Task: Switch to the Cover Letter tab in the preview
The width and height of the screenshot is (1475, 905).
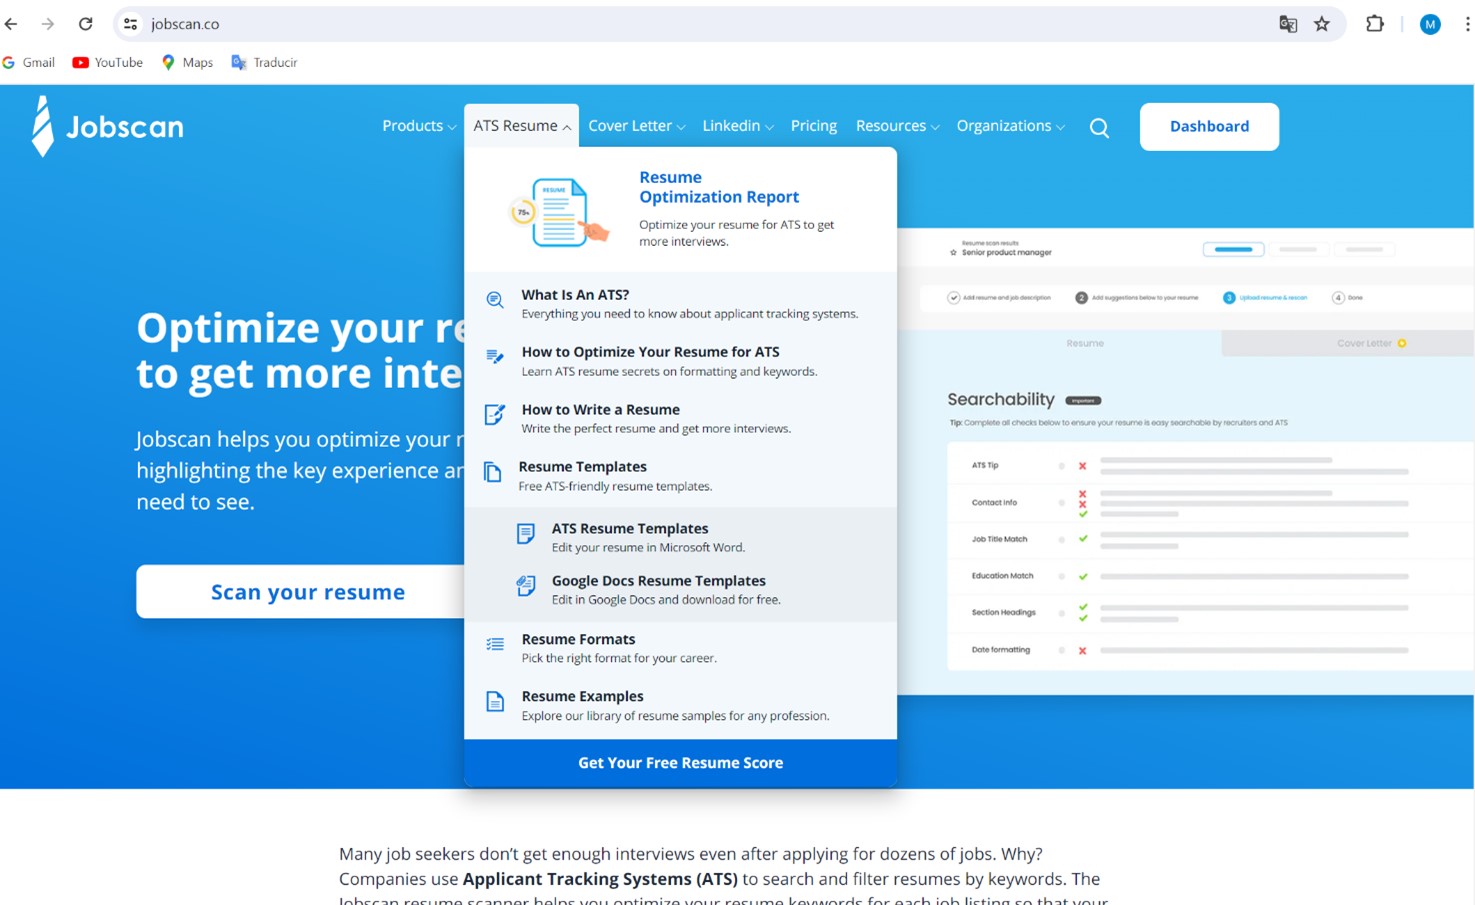Action: pyautogui.click(x=1365, y=342)
